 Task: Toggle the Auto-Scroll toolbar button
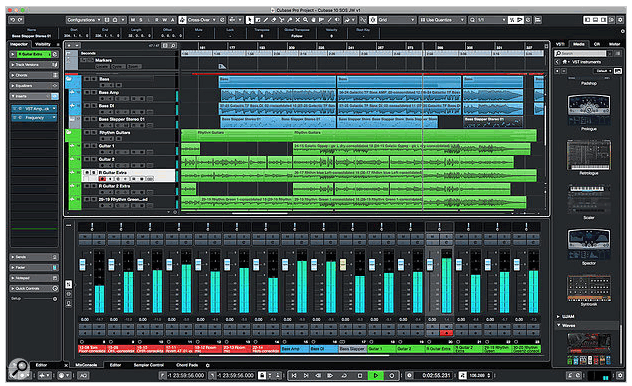click(x=233, y=19)
